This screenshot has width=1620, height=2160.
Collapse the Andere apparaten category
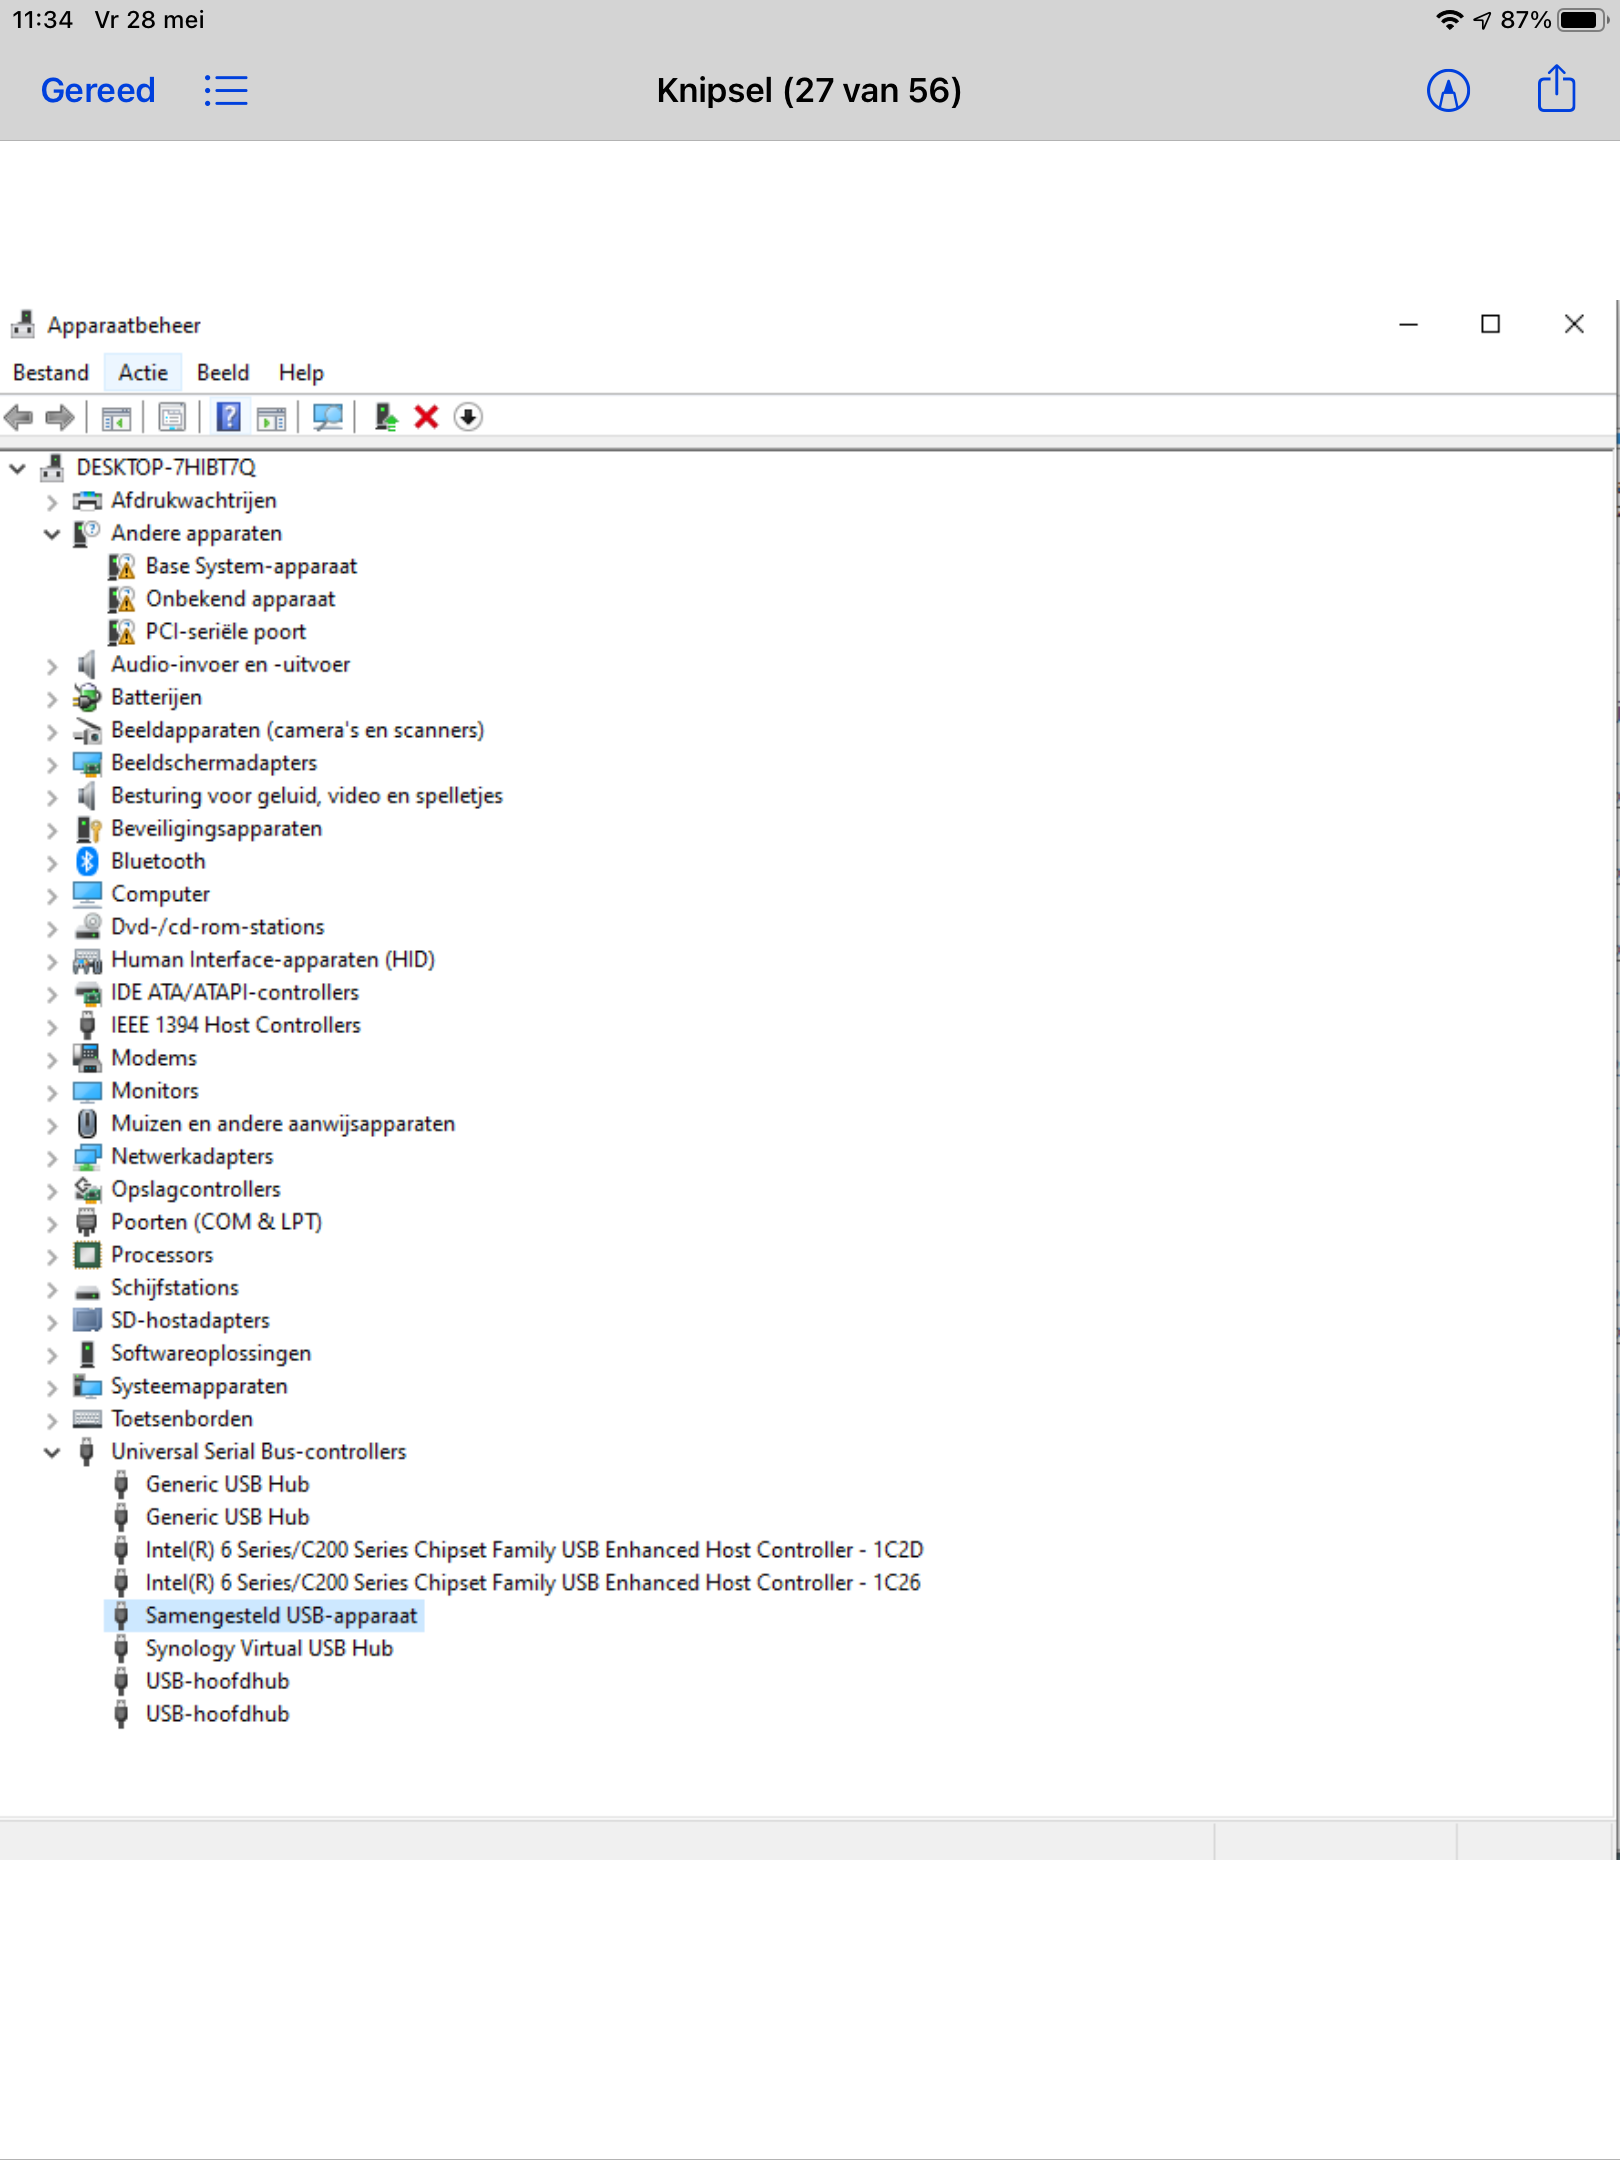52,533
